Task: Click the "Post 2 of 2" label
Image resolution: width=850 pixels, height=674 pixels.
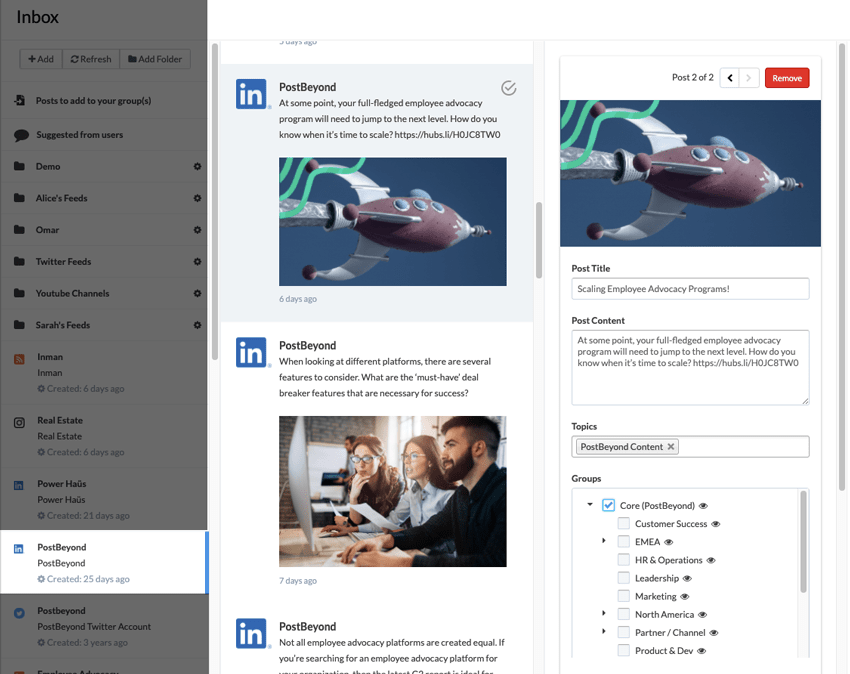Action: tap(692, 78)
